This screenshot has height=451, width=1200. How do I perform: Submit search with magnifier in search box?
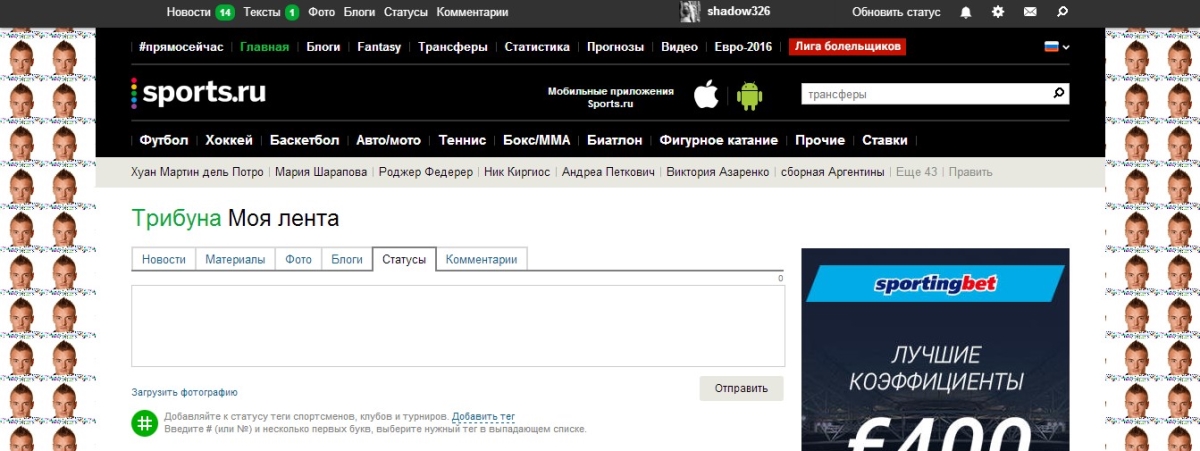click(1059, 94)
